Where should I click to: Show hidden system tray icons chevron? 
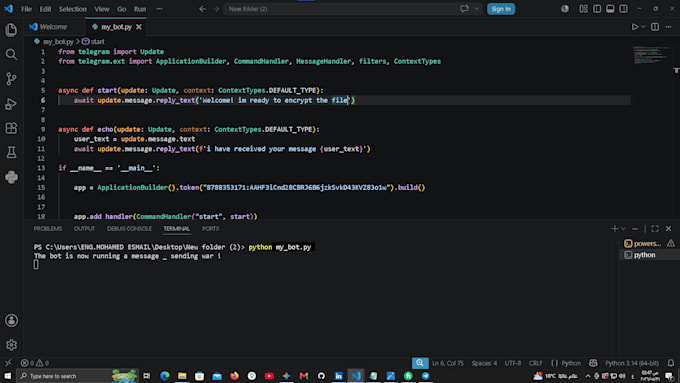pyautogui.click(x=588, y=376)
